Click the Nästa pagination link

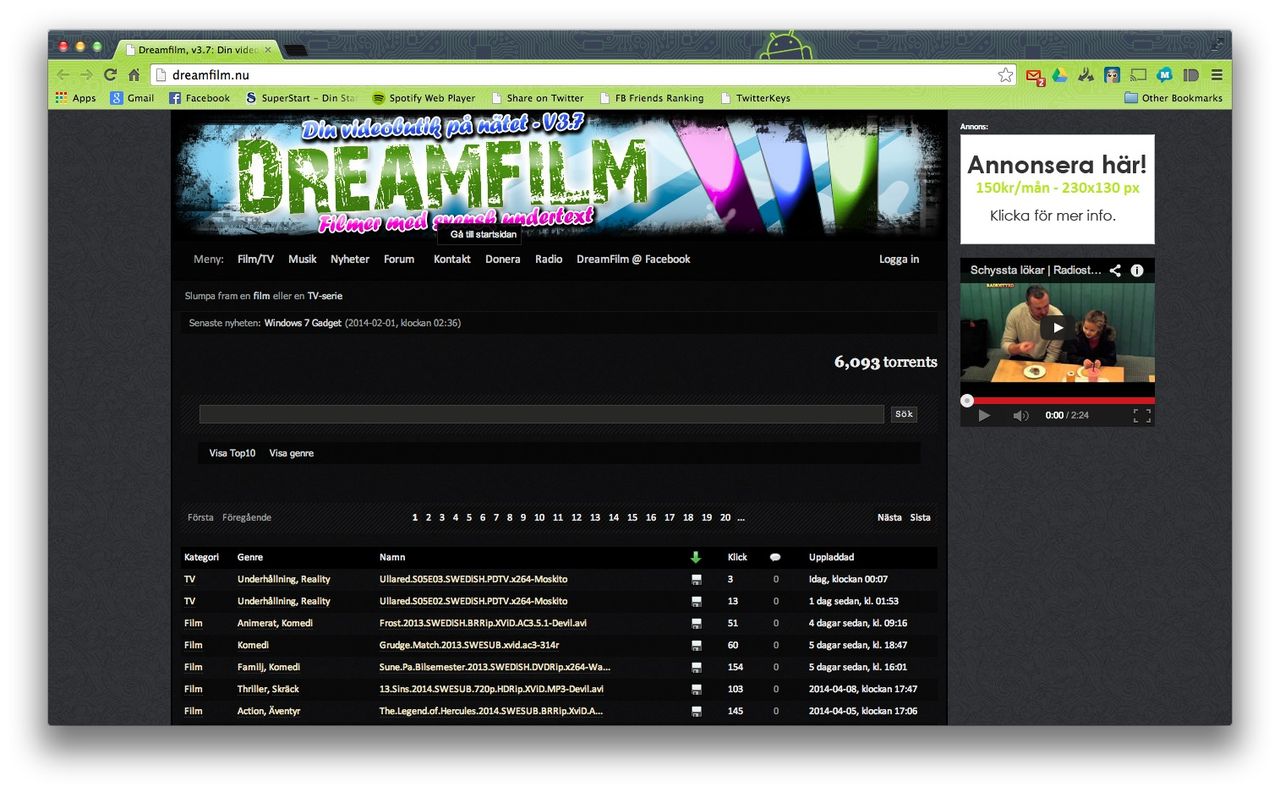[x=889, y=517]
